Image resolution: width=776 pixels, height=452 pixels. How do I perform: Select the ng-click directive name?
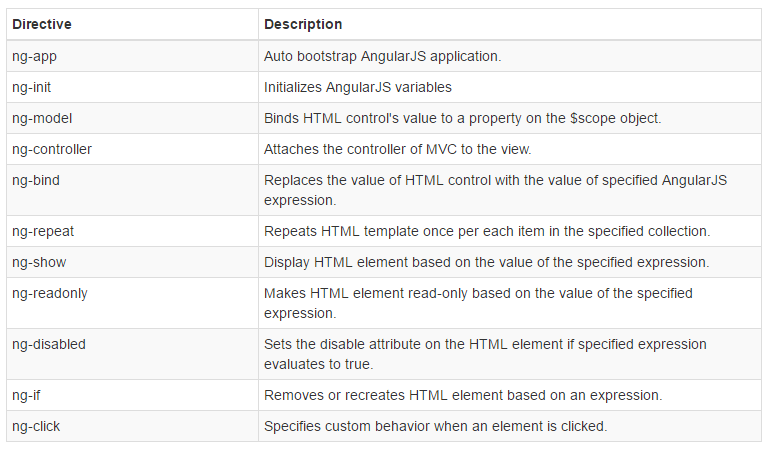pos(36,426)
